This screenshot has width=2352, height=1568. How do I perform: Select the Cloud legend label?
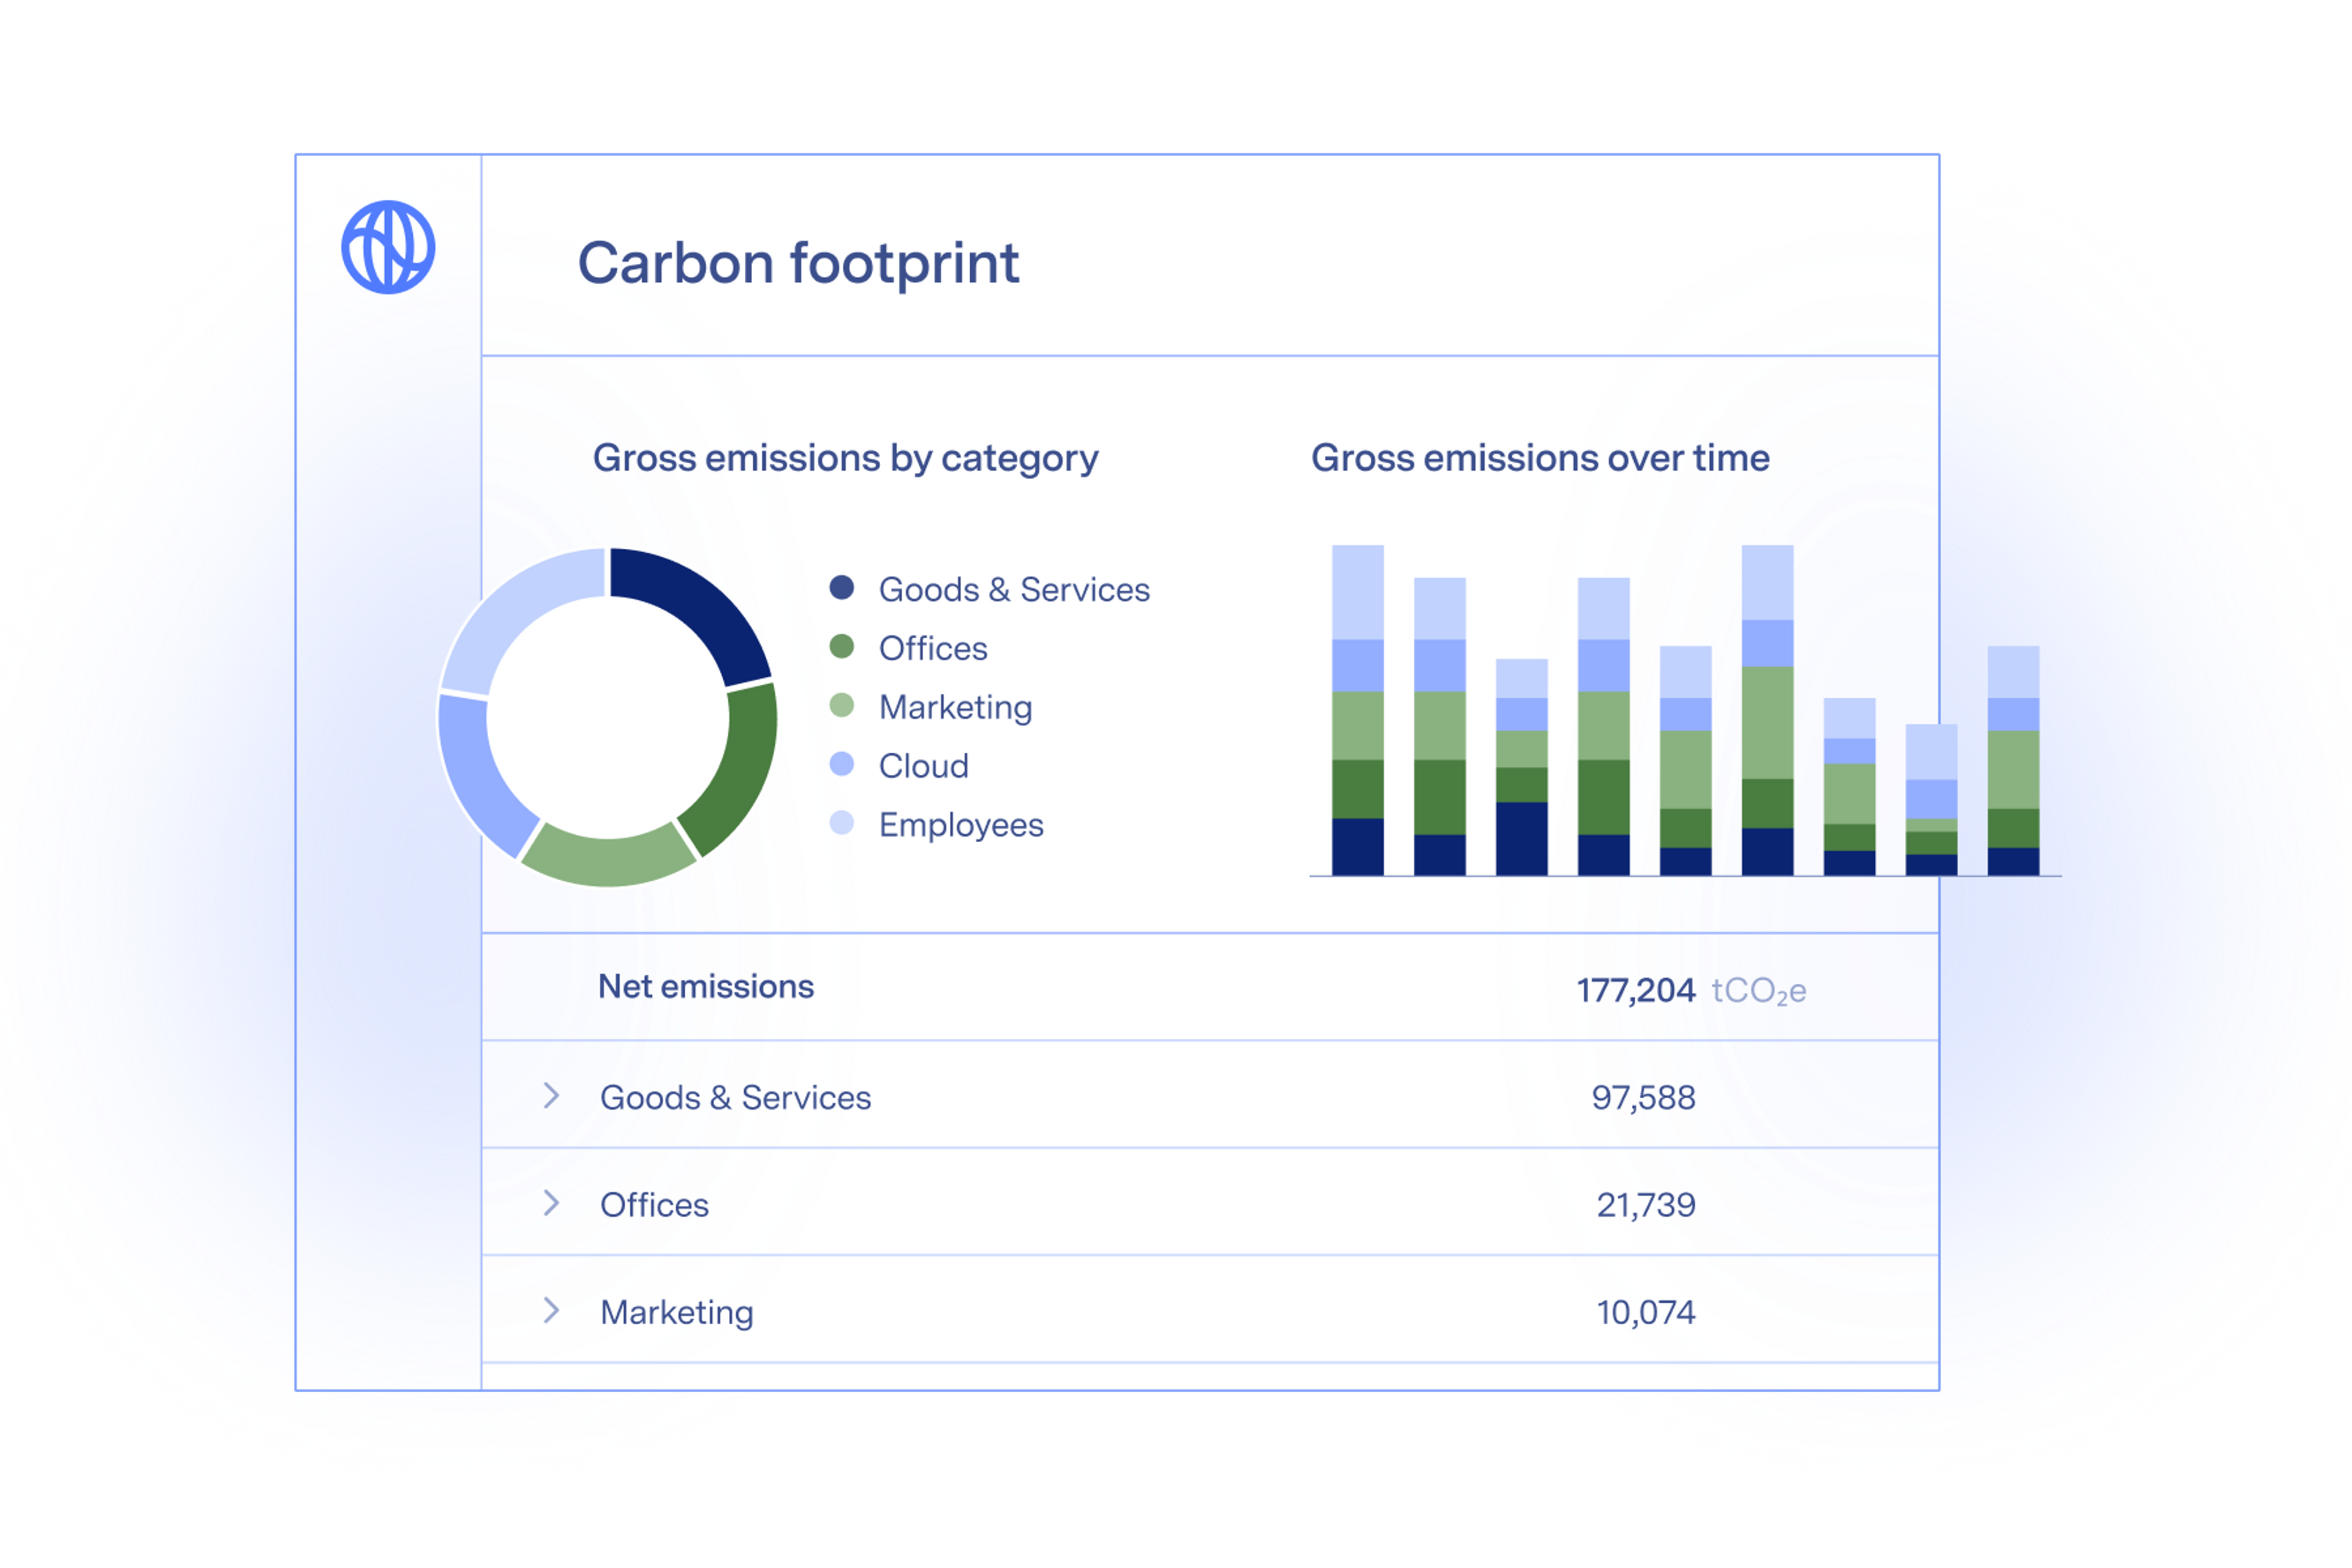pos(923,766)
